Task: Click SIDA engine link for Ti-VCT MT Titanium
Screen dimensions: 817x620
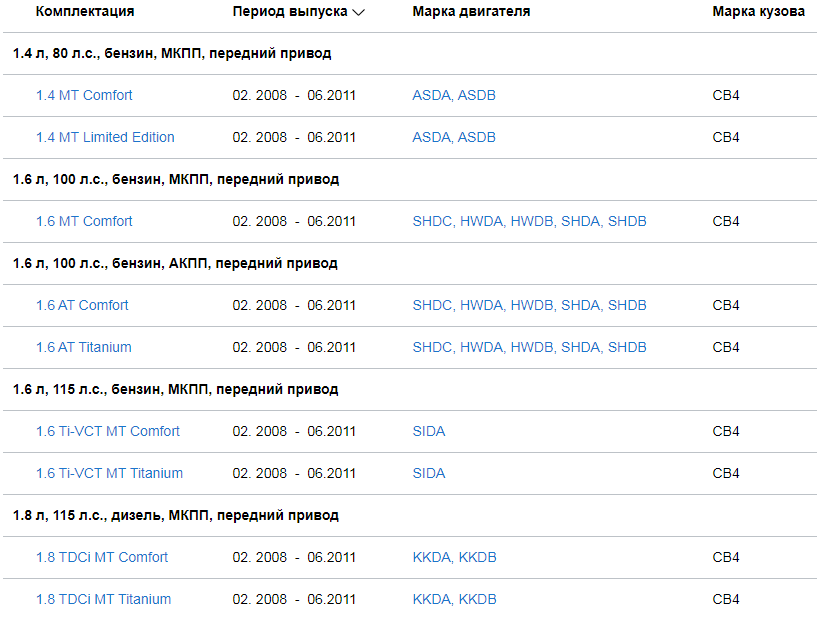Action: click(429, 474)
